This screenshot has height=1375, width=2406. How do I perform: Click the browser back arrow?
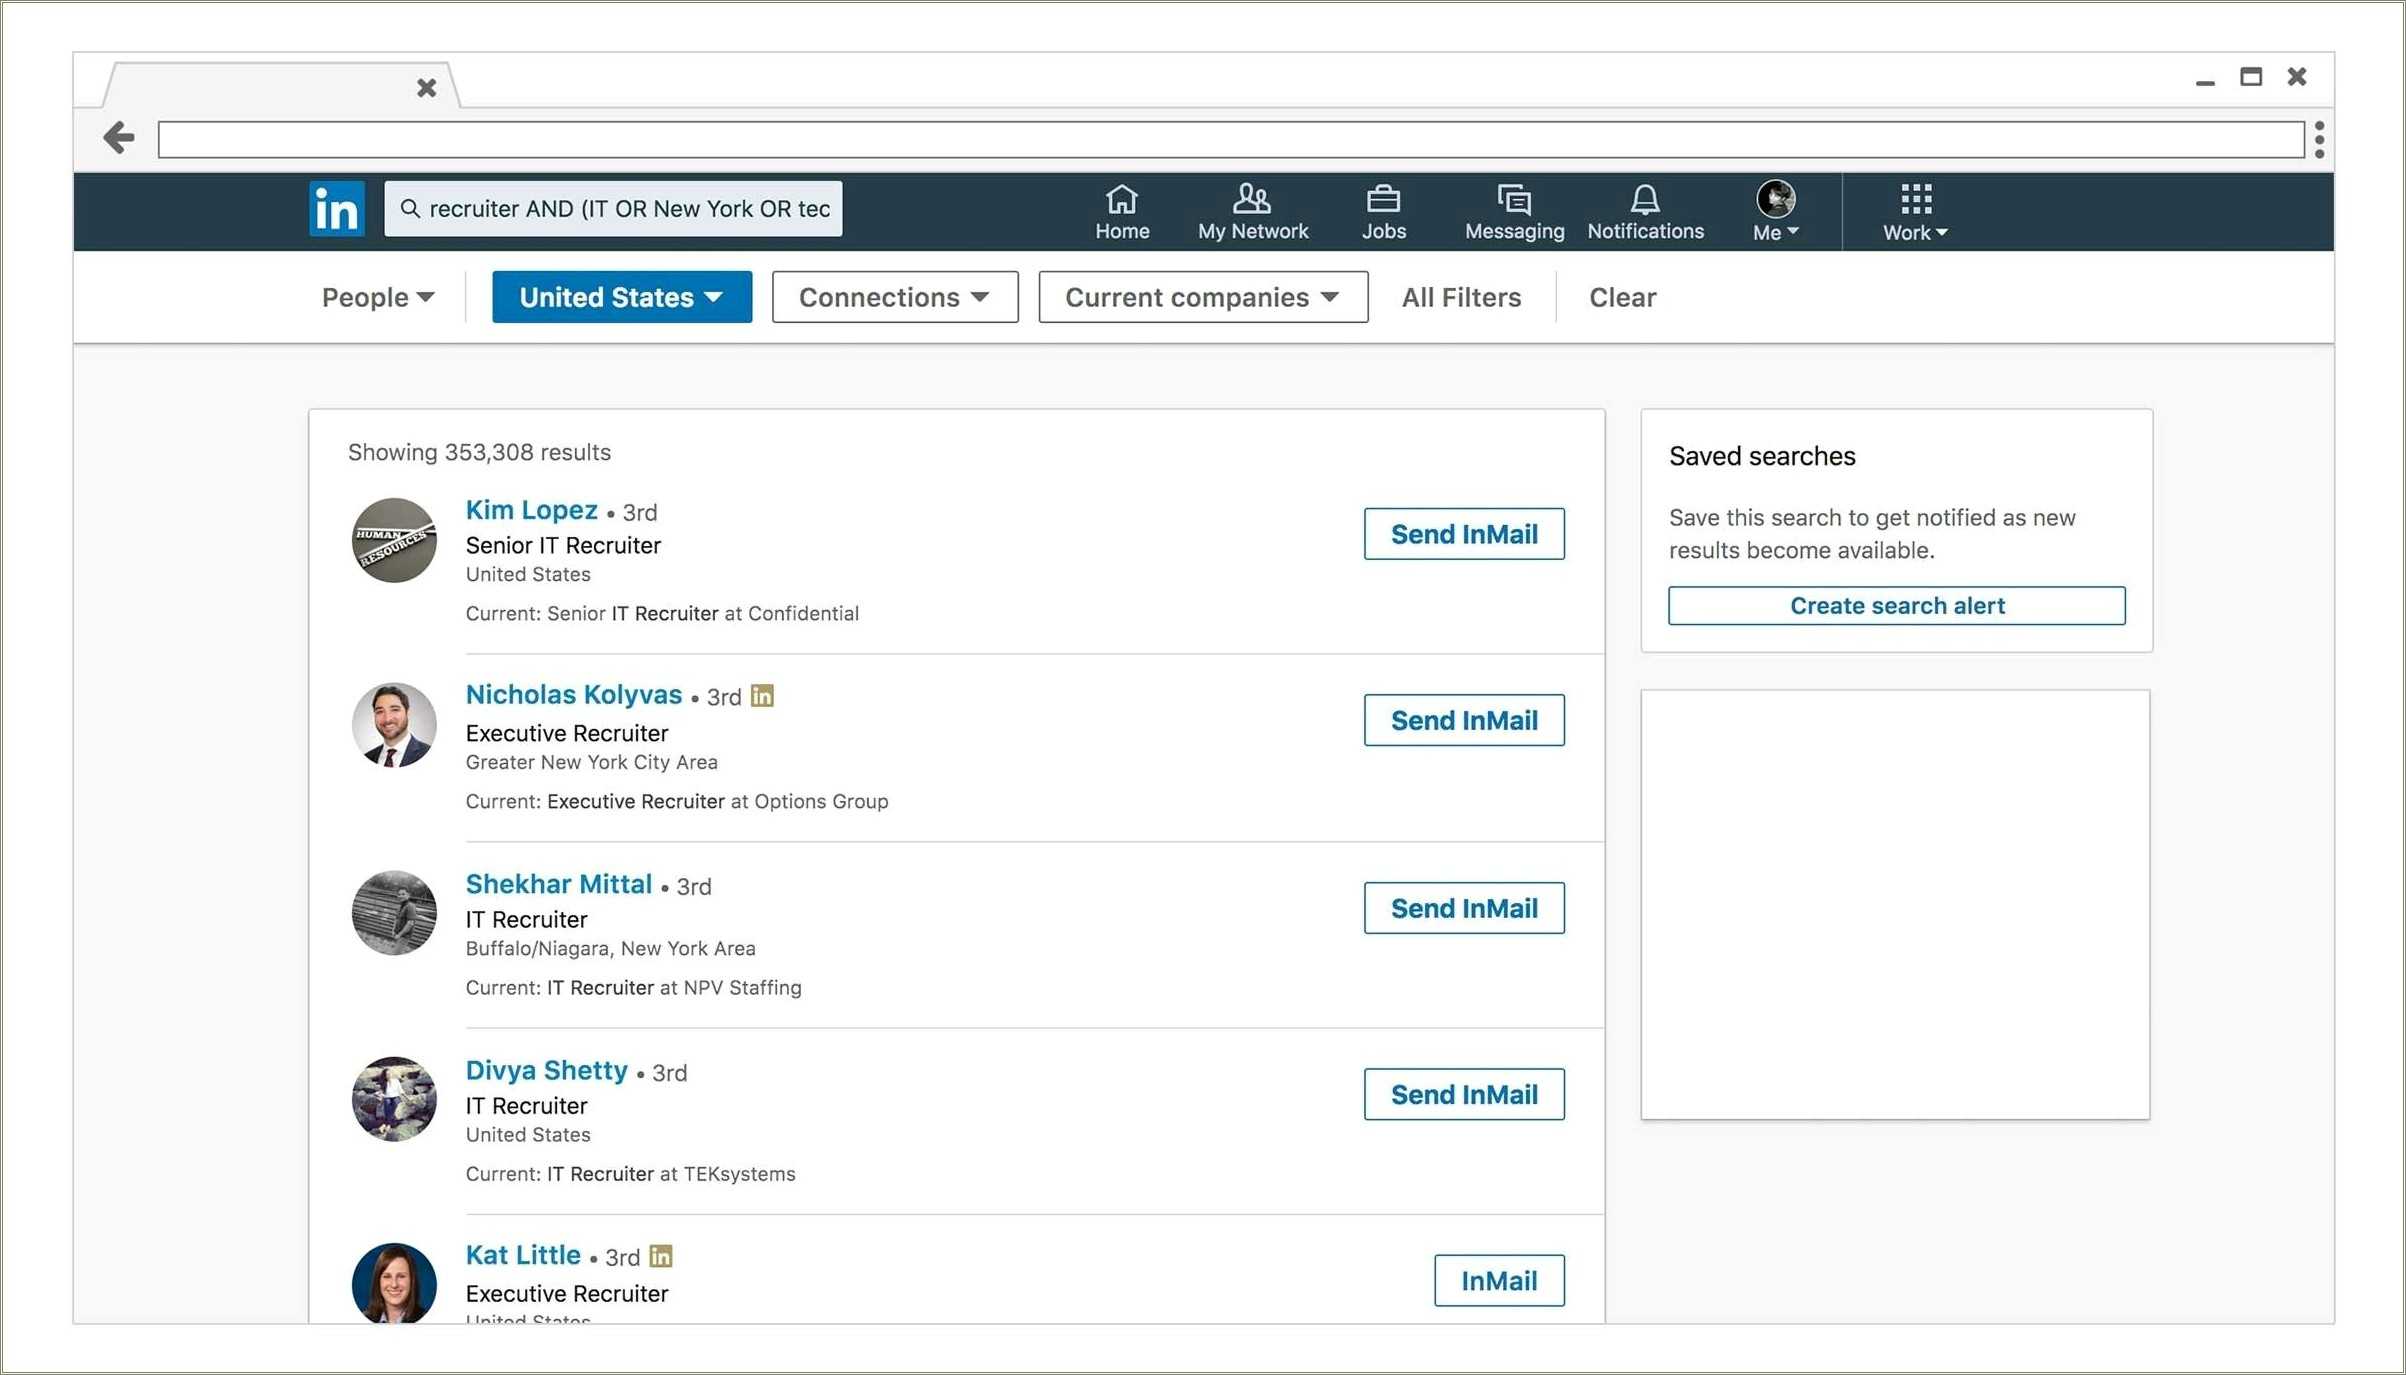click(x=119, y=137)
